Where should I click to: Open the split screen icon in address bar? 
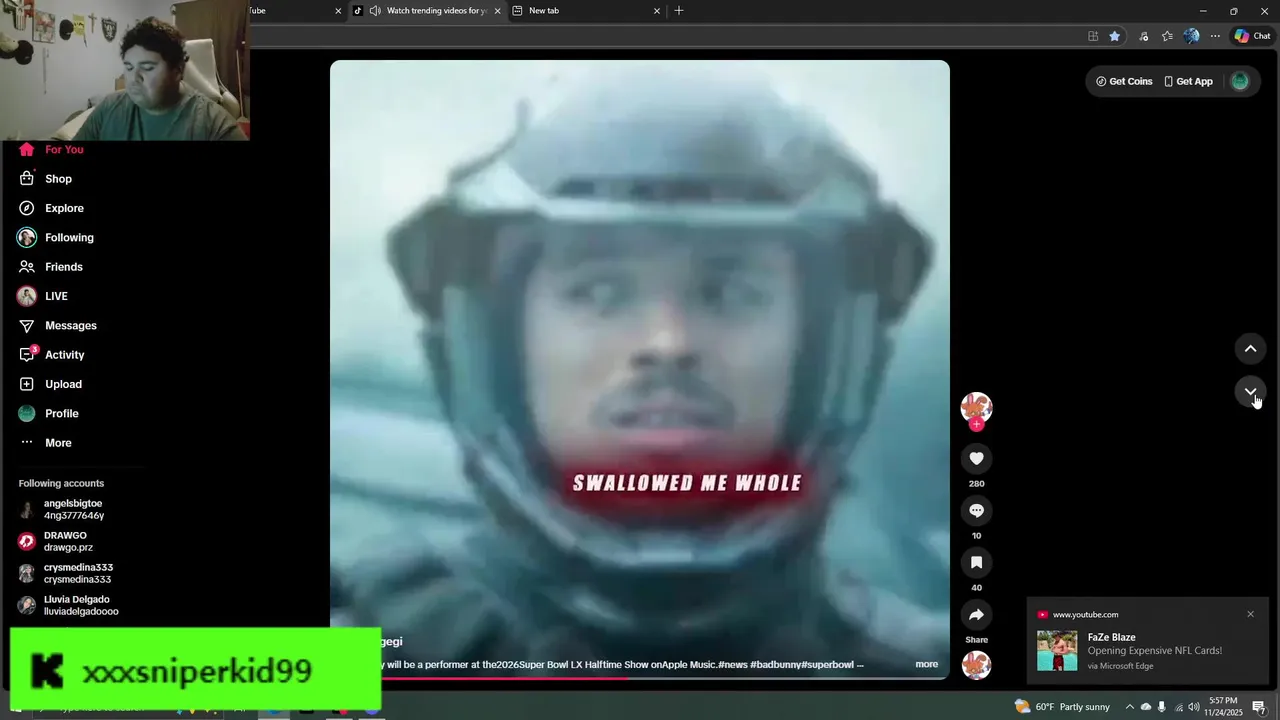[x=1093, y=36]
